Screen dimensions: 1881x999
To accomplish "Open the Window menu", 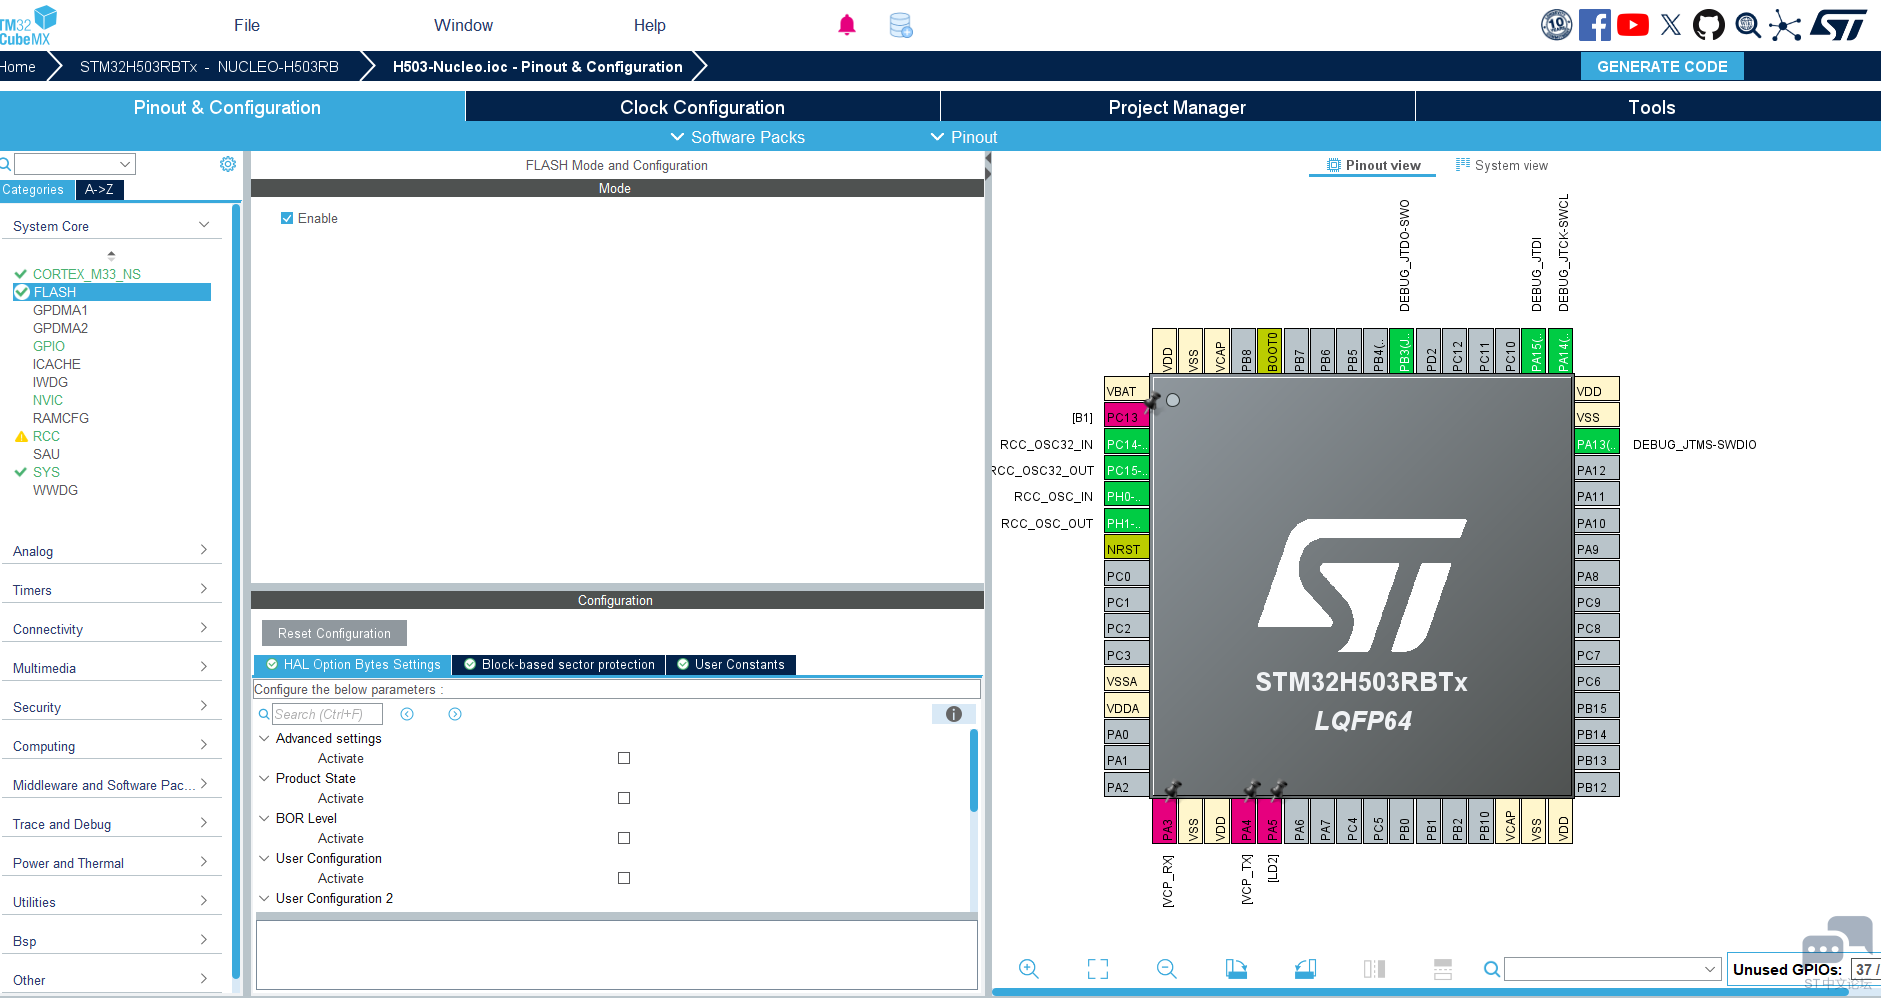I will pos(463,25).
